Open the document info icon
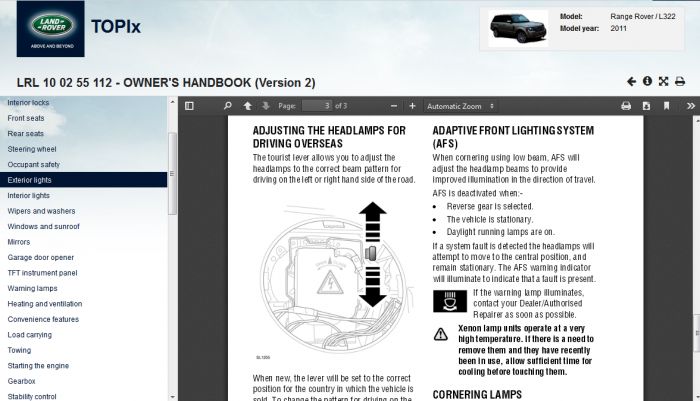 coord(647,81)
